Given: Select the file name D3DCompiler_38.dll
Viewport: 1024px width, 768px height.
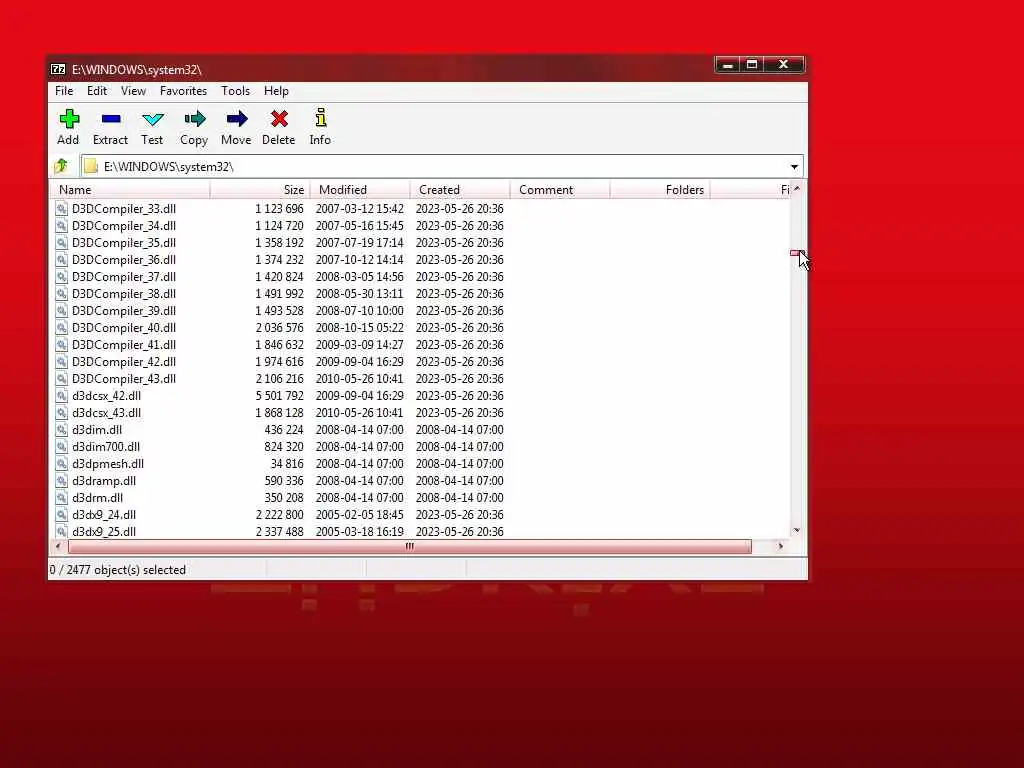Looking at the screenshot, I should tap(123, 294).
